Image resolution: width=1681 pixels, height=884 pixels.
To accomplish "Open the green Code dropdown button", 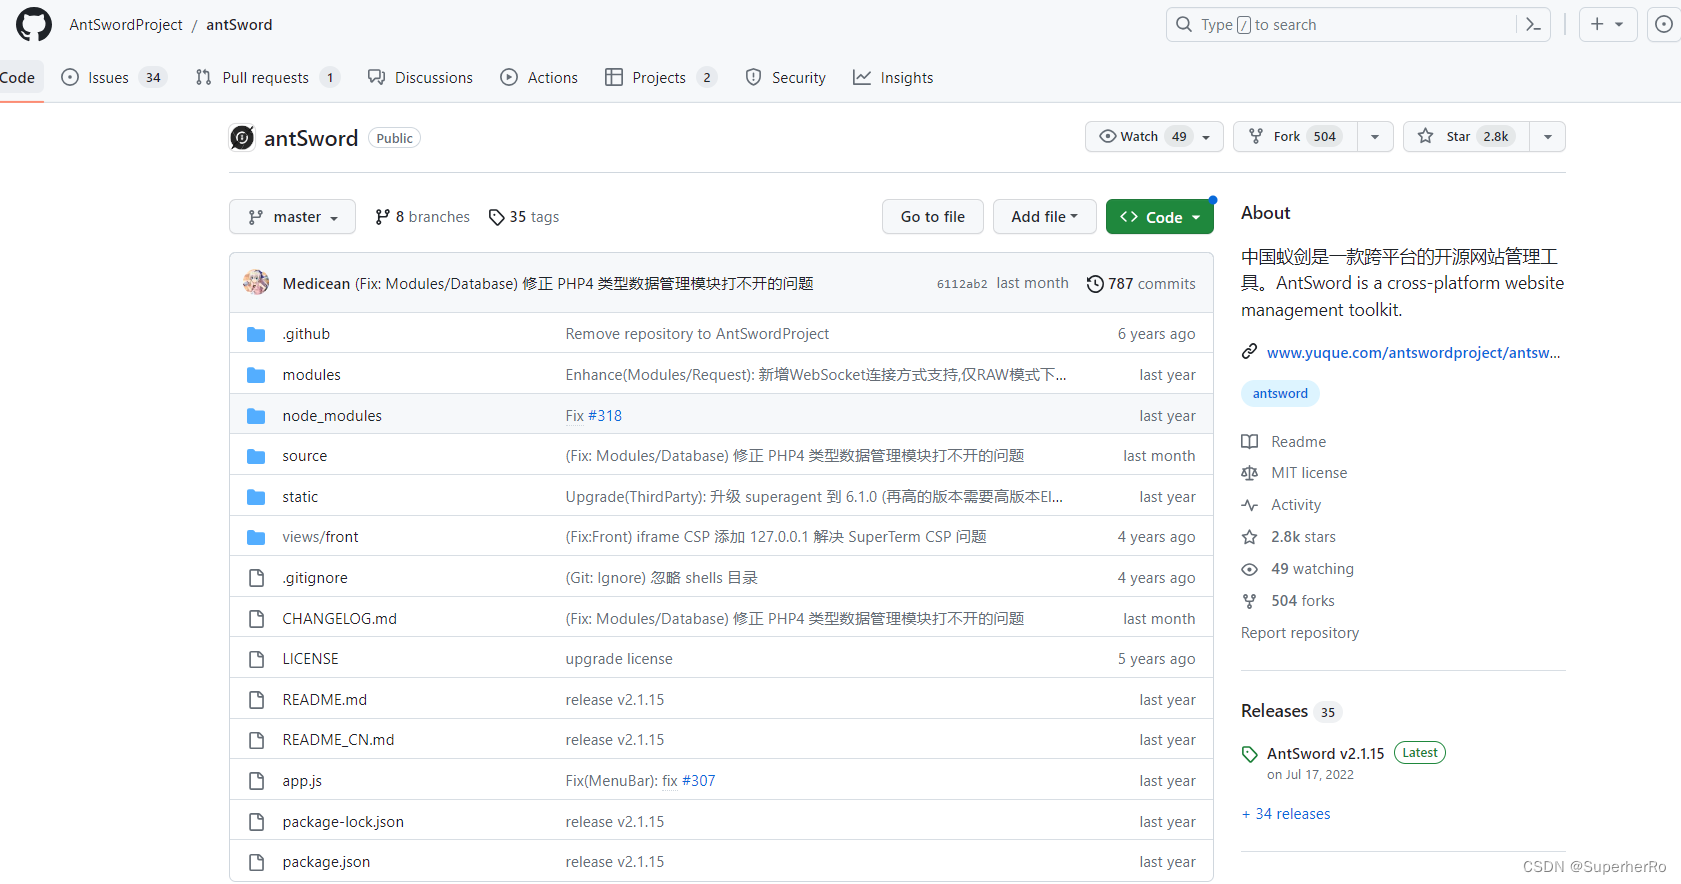I will tap(1159, 217).
